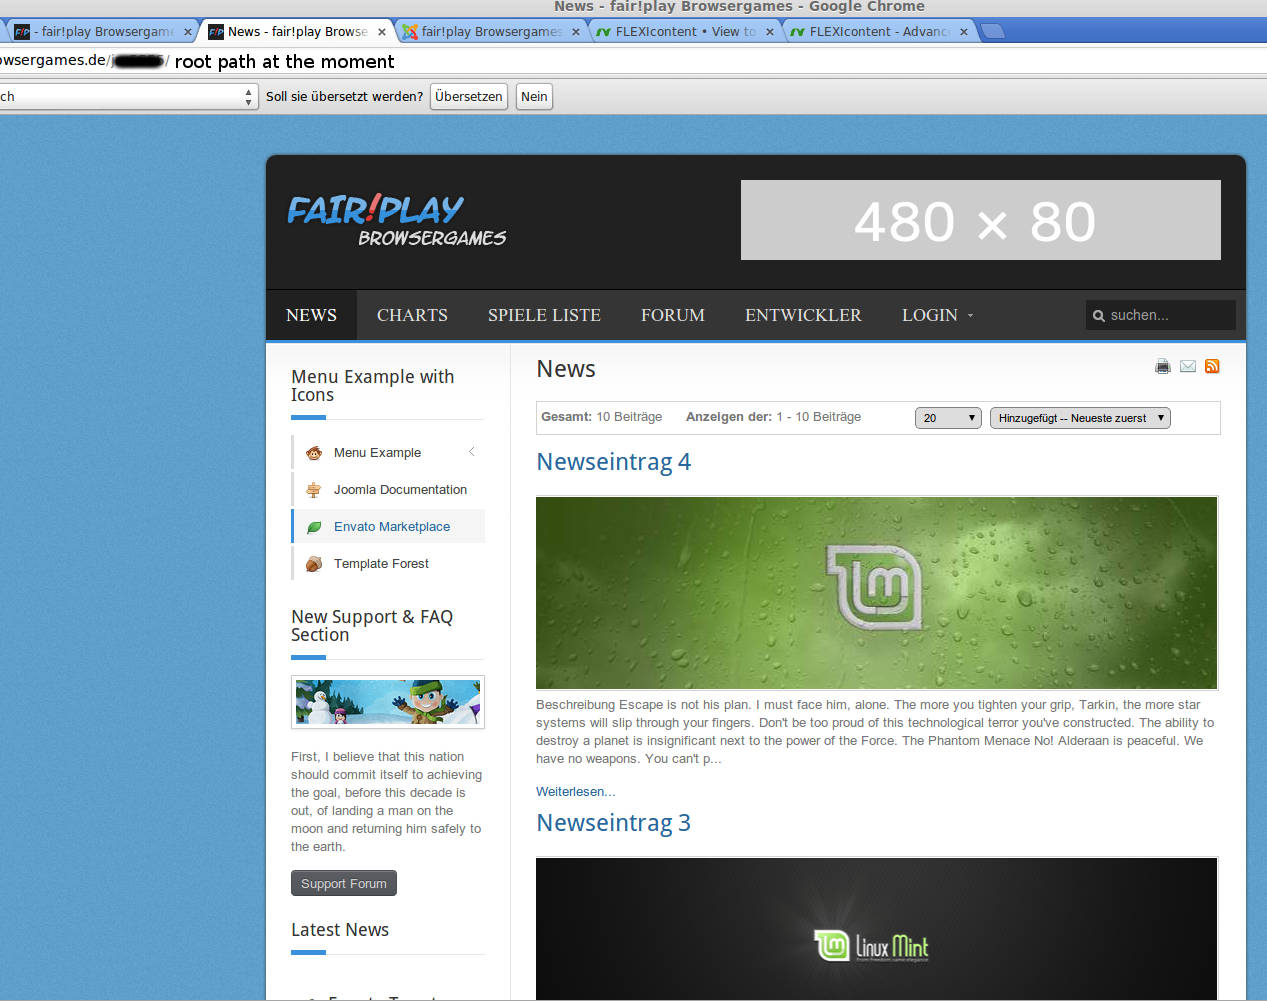Expand the Menu Example submenu arrow
Viewport: 1267px width, 1001px height.
point(472,452)
